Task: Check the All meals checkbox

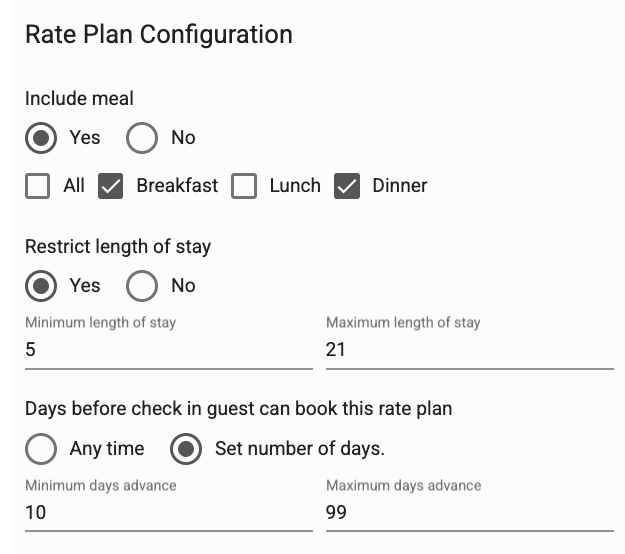Action: [x=38, y=186]
